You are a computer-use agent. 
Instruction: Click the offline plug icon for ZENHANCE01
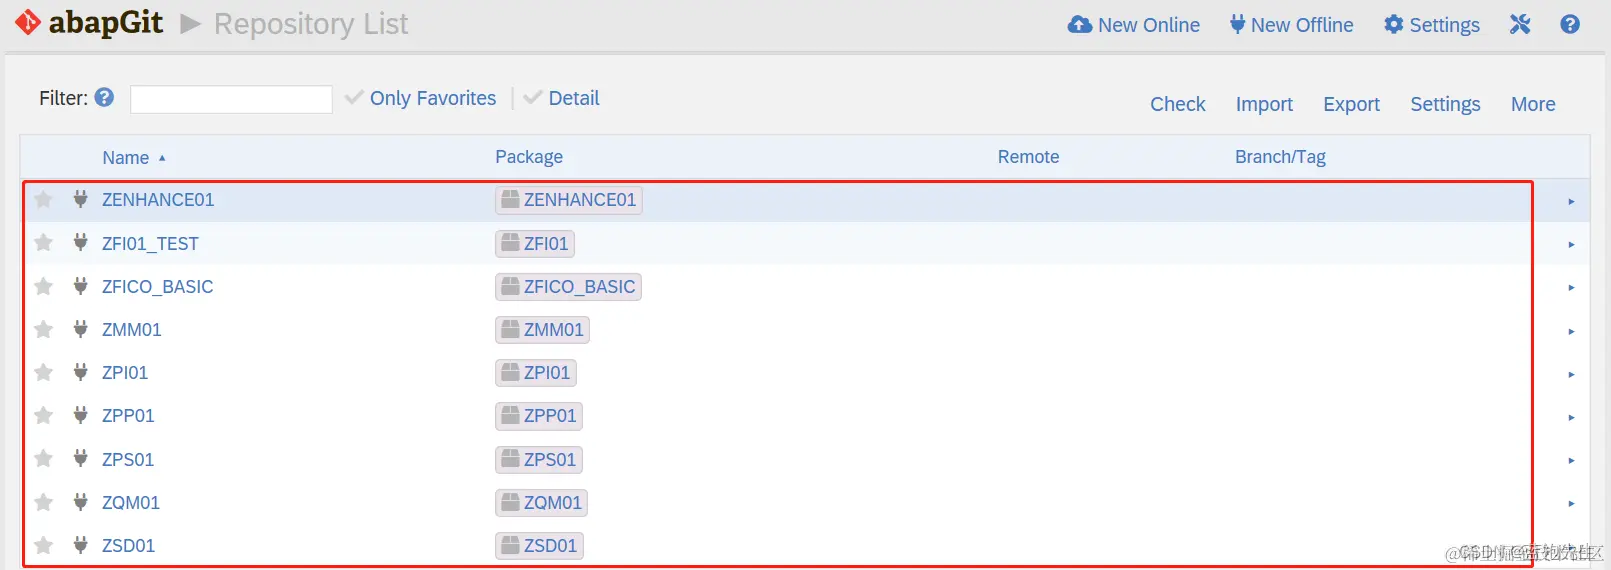(80, 199)
